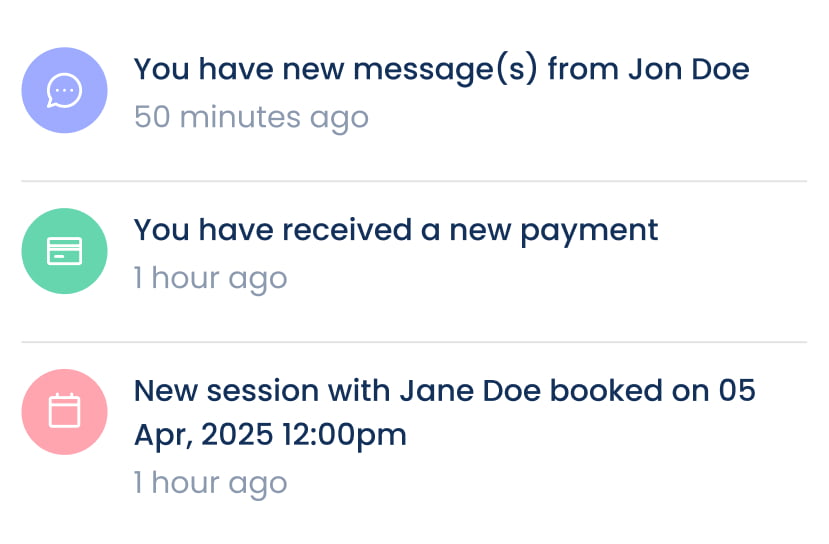Click the pink calendar icon
The width and height of the screenshot is (829, 544).
click(65, 412)
